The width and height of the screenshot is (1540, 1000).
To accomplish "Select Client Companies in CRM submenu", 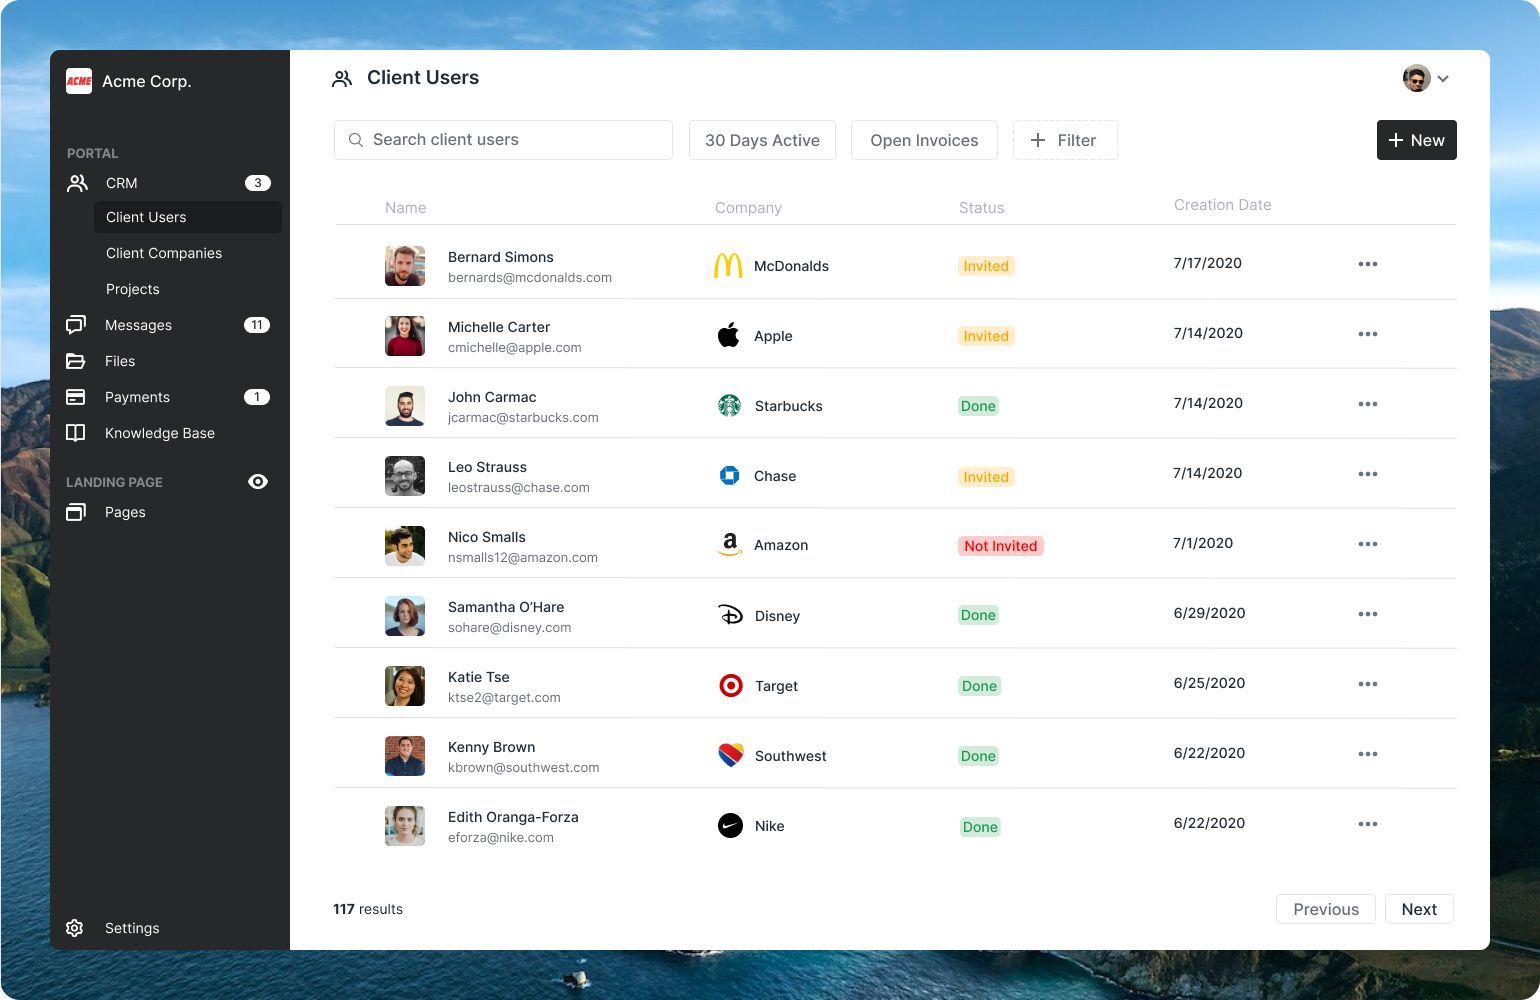I will point(164,253).
